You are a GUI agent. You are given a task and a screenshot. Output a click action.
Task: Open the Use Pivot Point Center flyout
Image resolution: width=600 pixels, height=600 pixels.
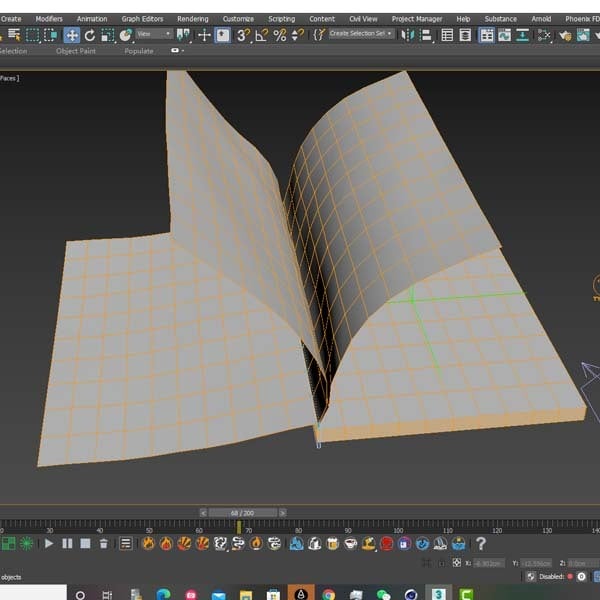click(x=183, y=35)
